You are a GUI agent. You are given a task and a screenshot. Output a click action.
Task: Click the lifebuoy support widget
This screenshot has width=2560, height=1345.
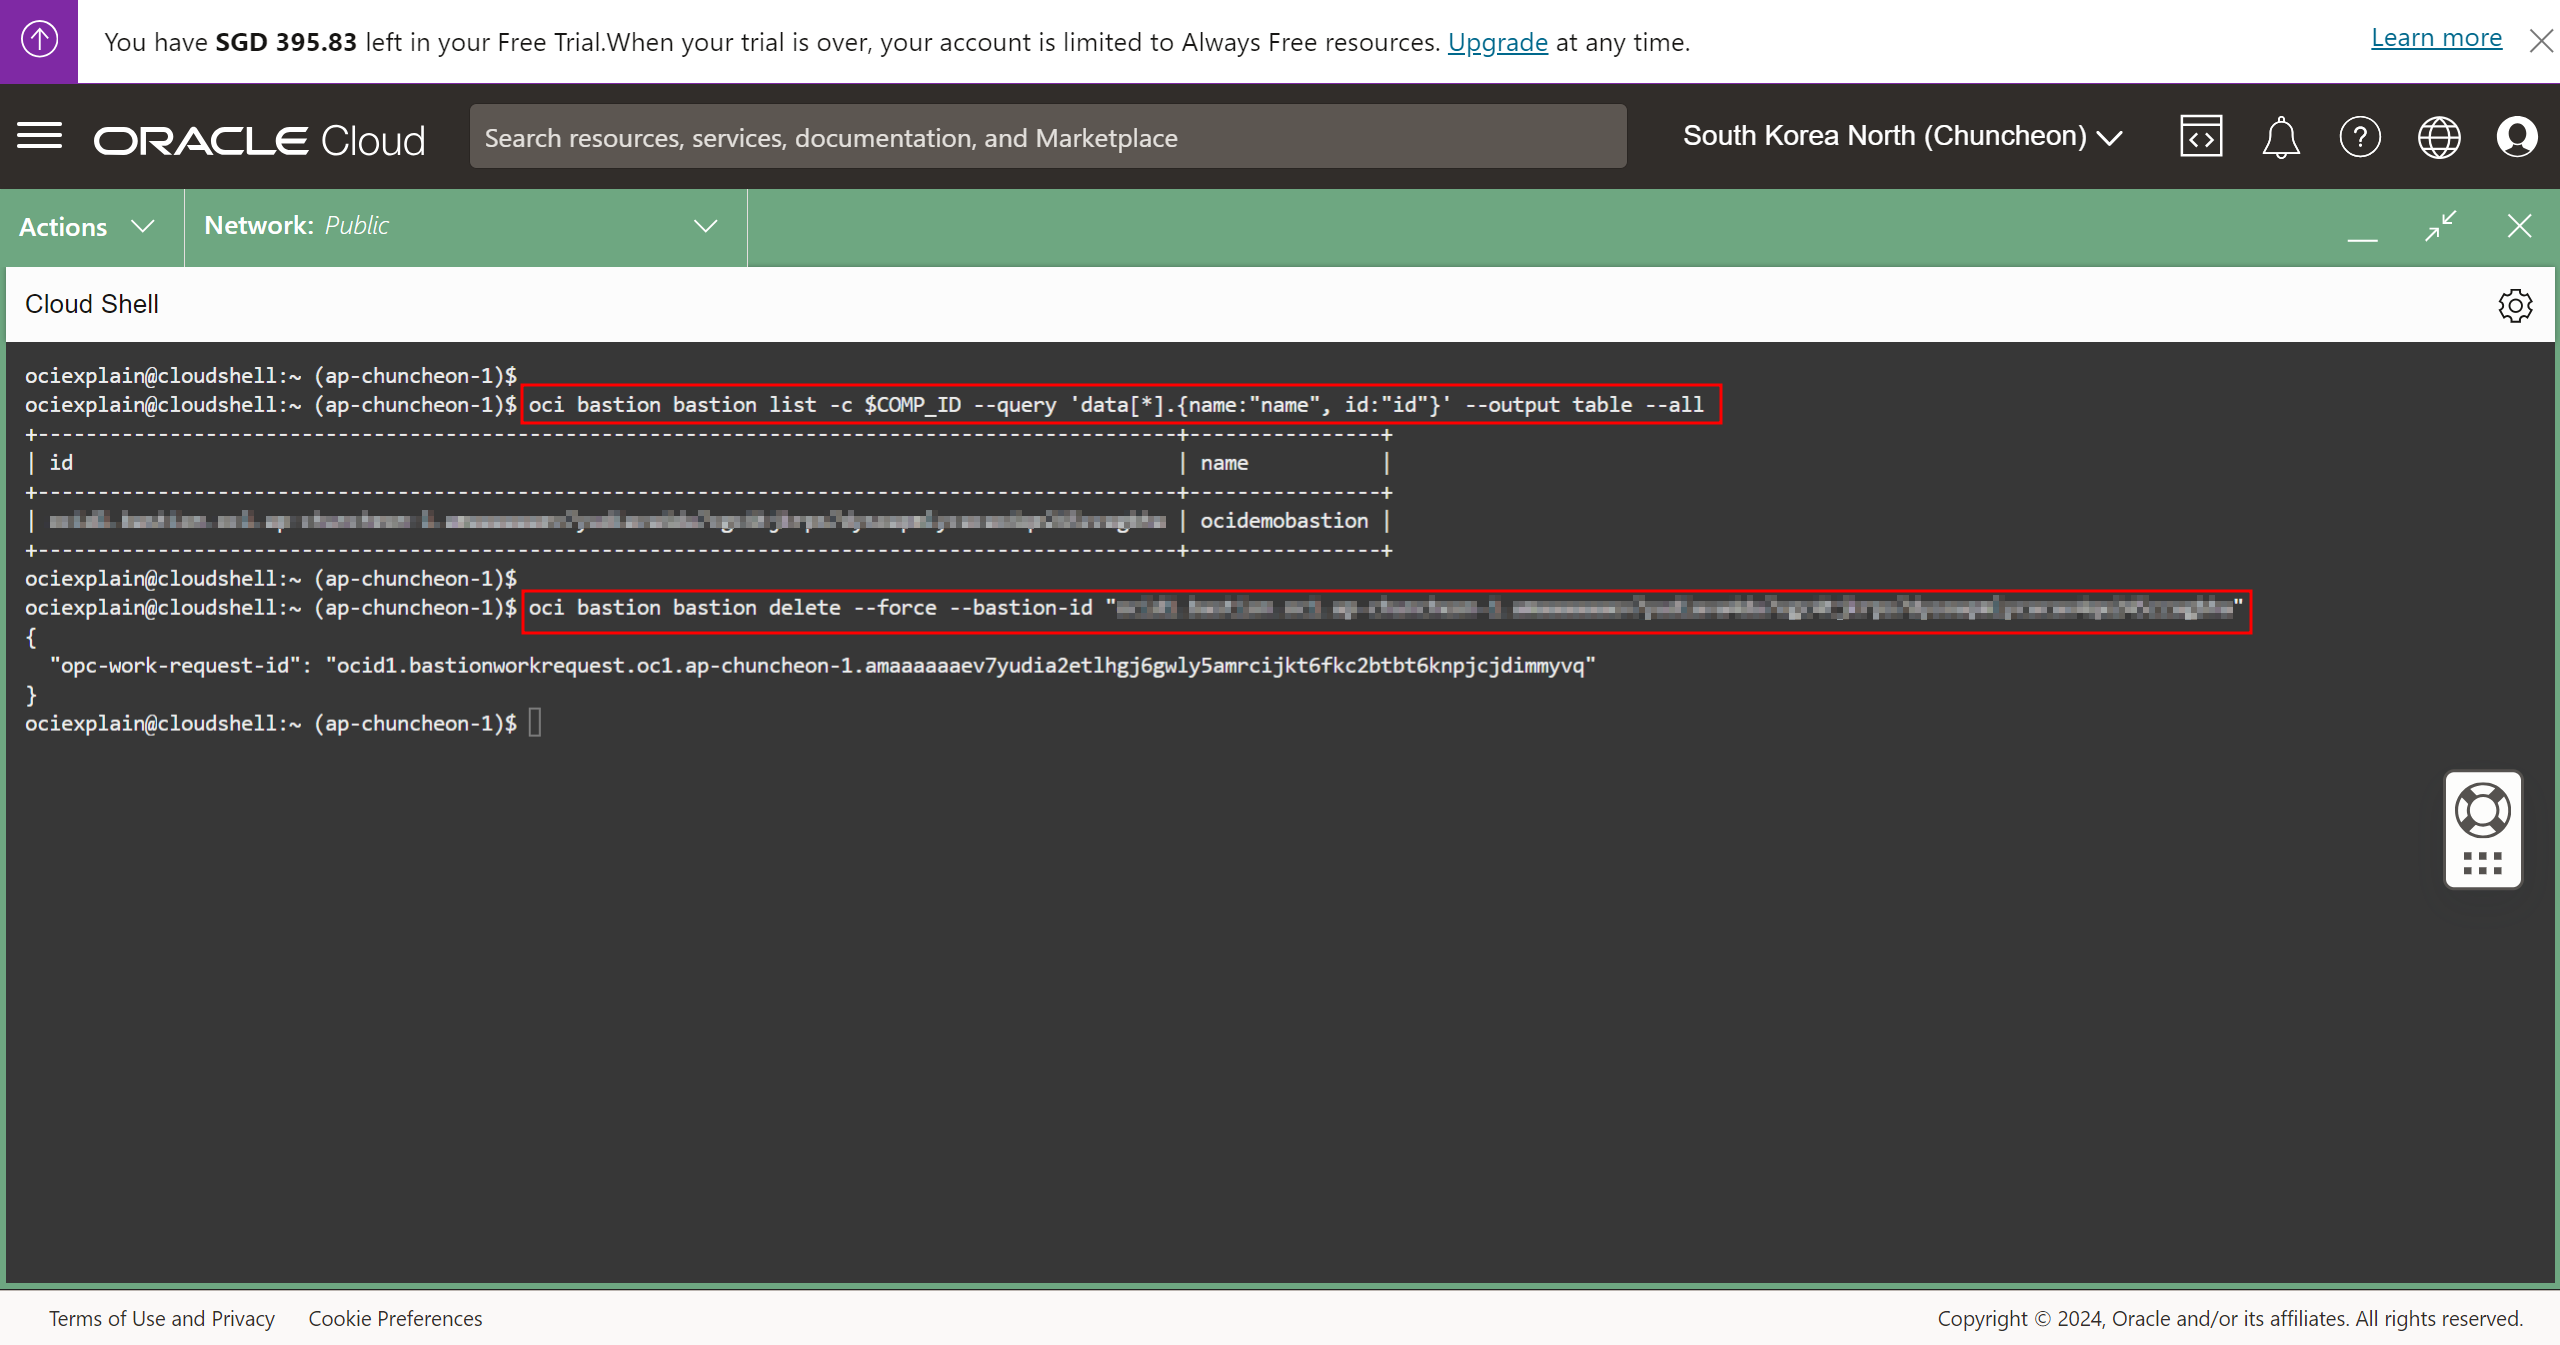point(2483,810)
